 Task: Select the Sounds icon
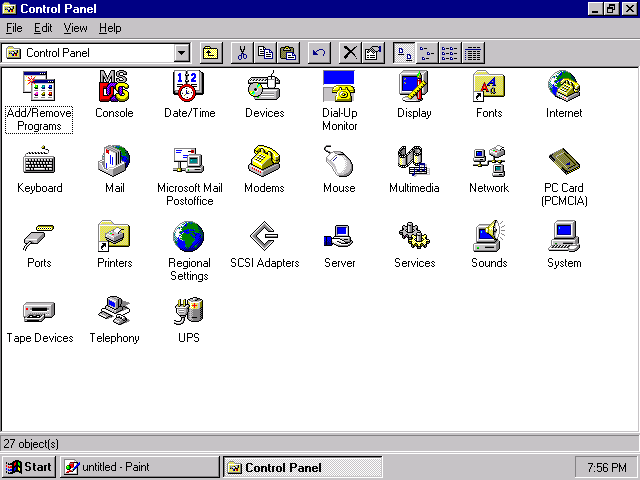pos(489,236)
